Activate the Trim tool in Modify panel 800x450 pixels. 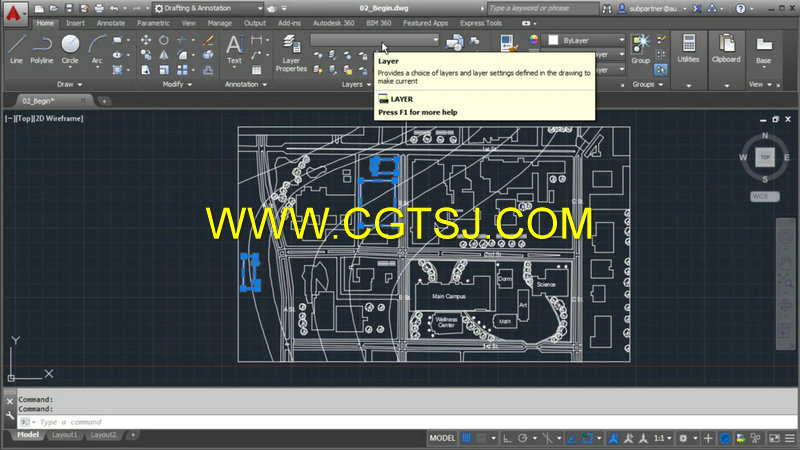pos(182,40)
